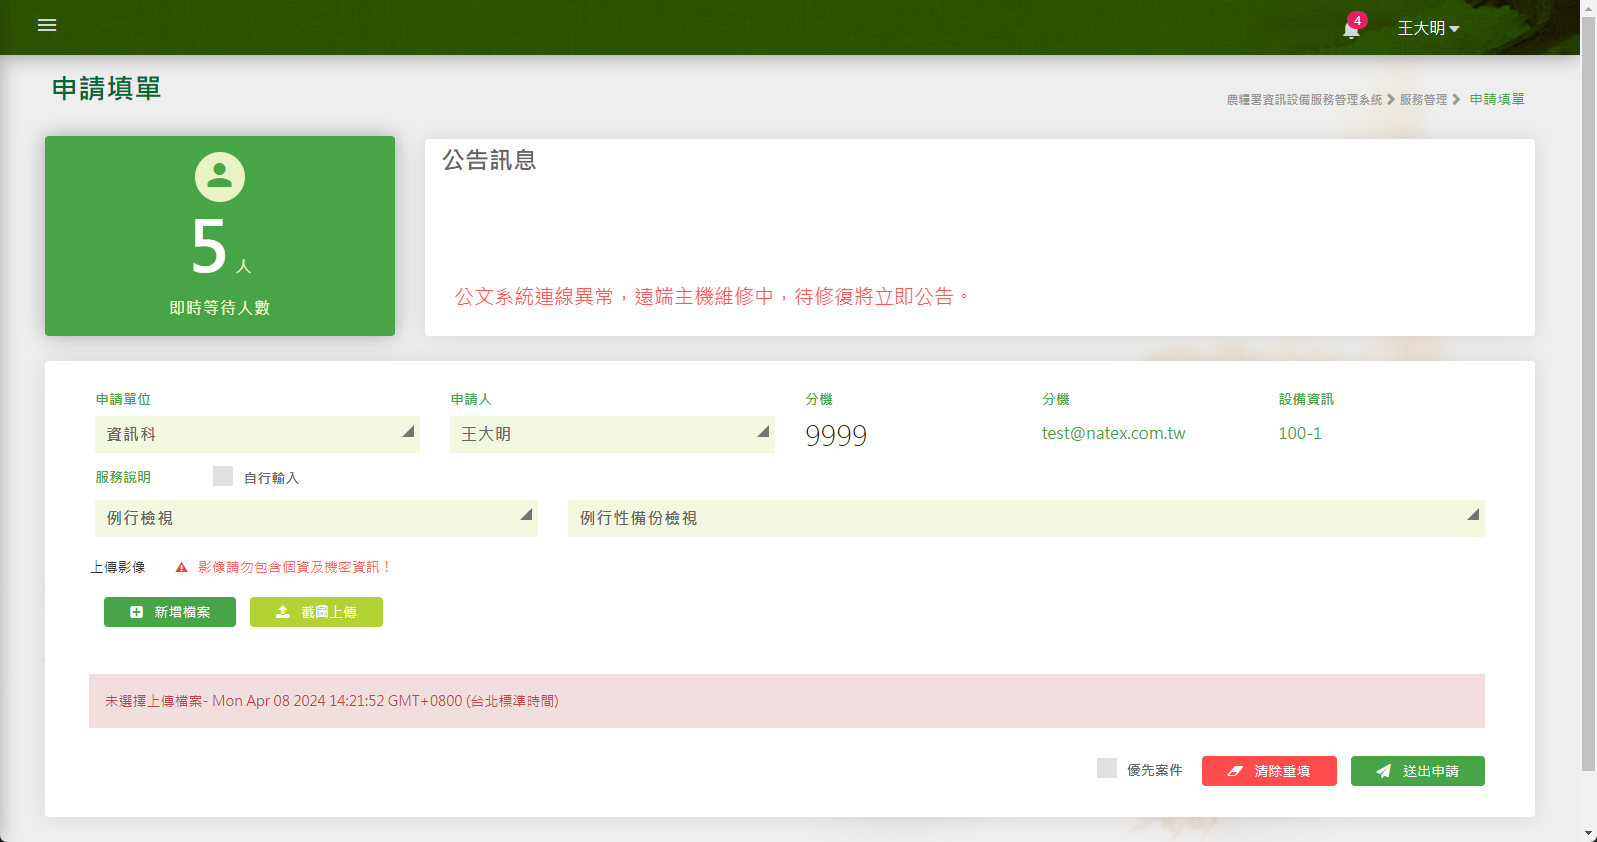Expand the 申請人 王大明 dropdown
The height and width of the screenshot is (842, 1597).
tap(612, 434)
